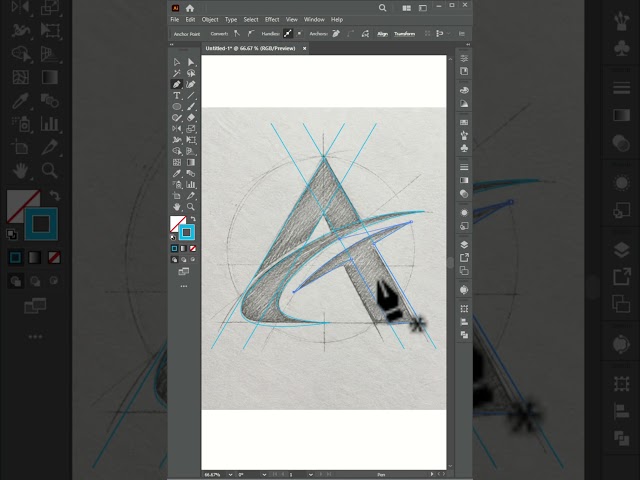Select the Blend tool
Image resolution: width=640 pixels, height=480 pixels.
(x=191, y=173)
